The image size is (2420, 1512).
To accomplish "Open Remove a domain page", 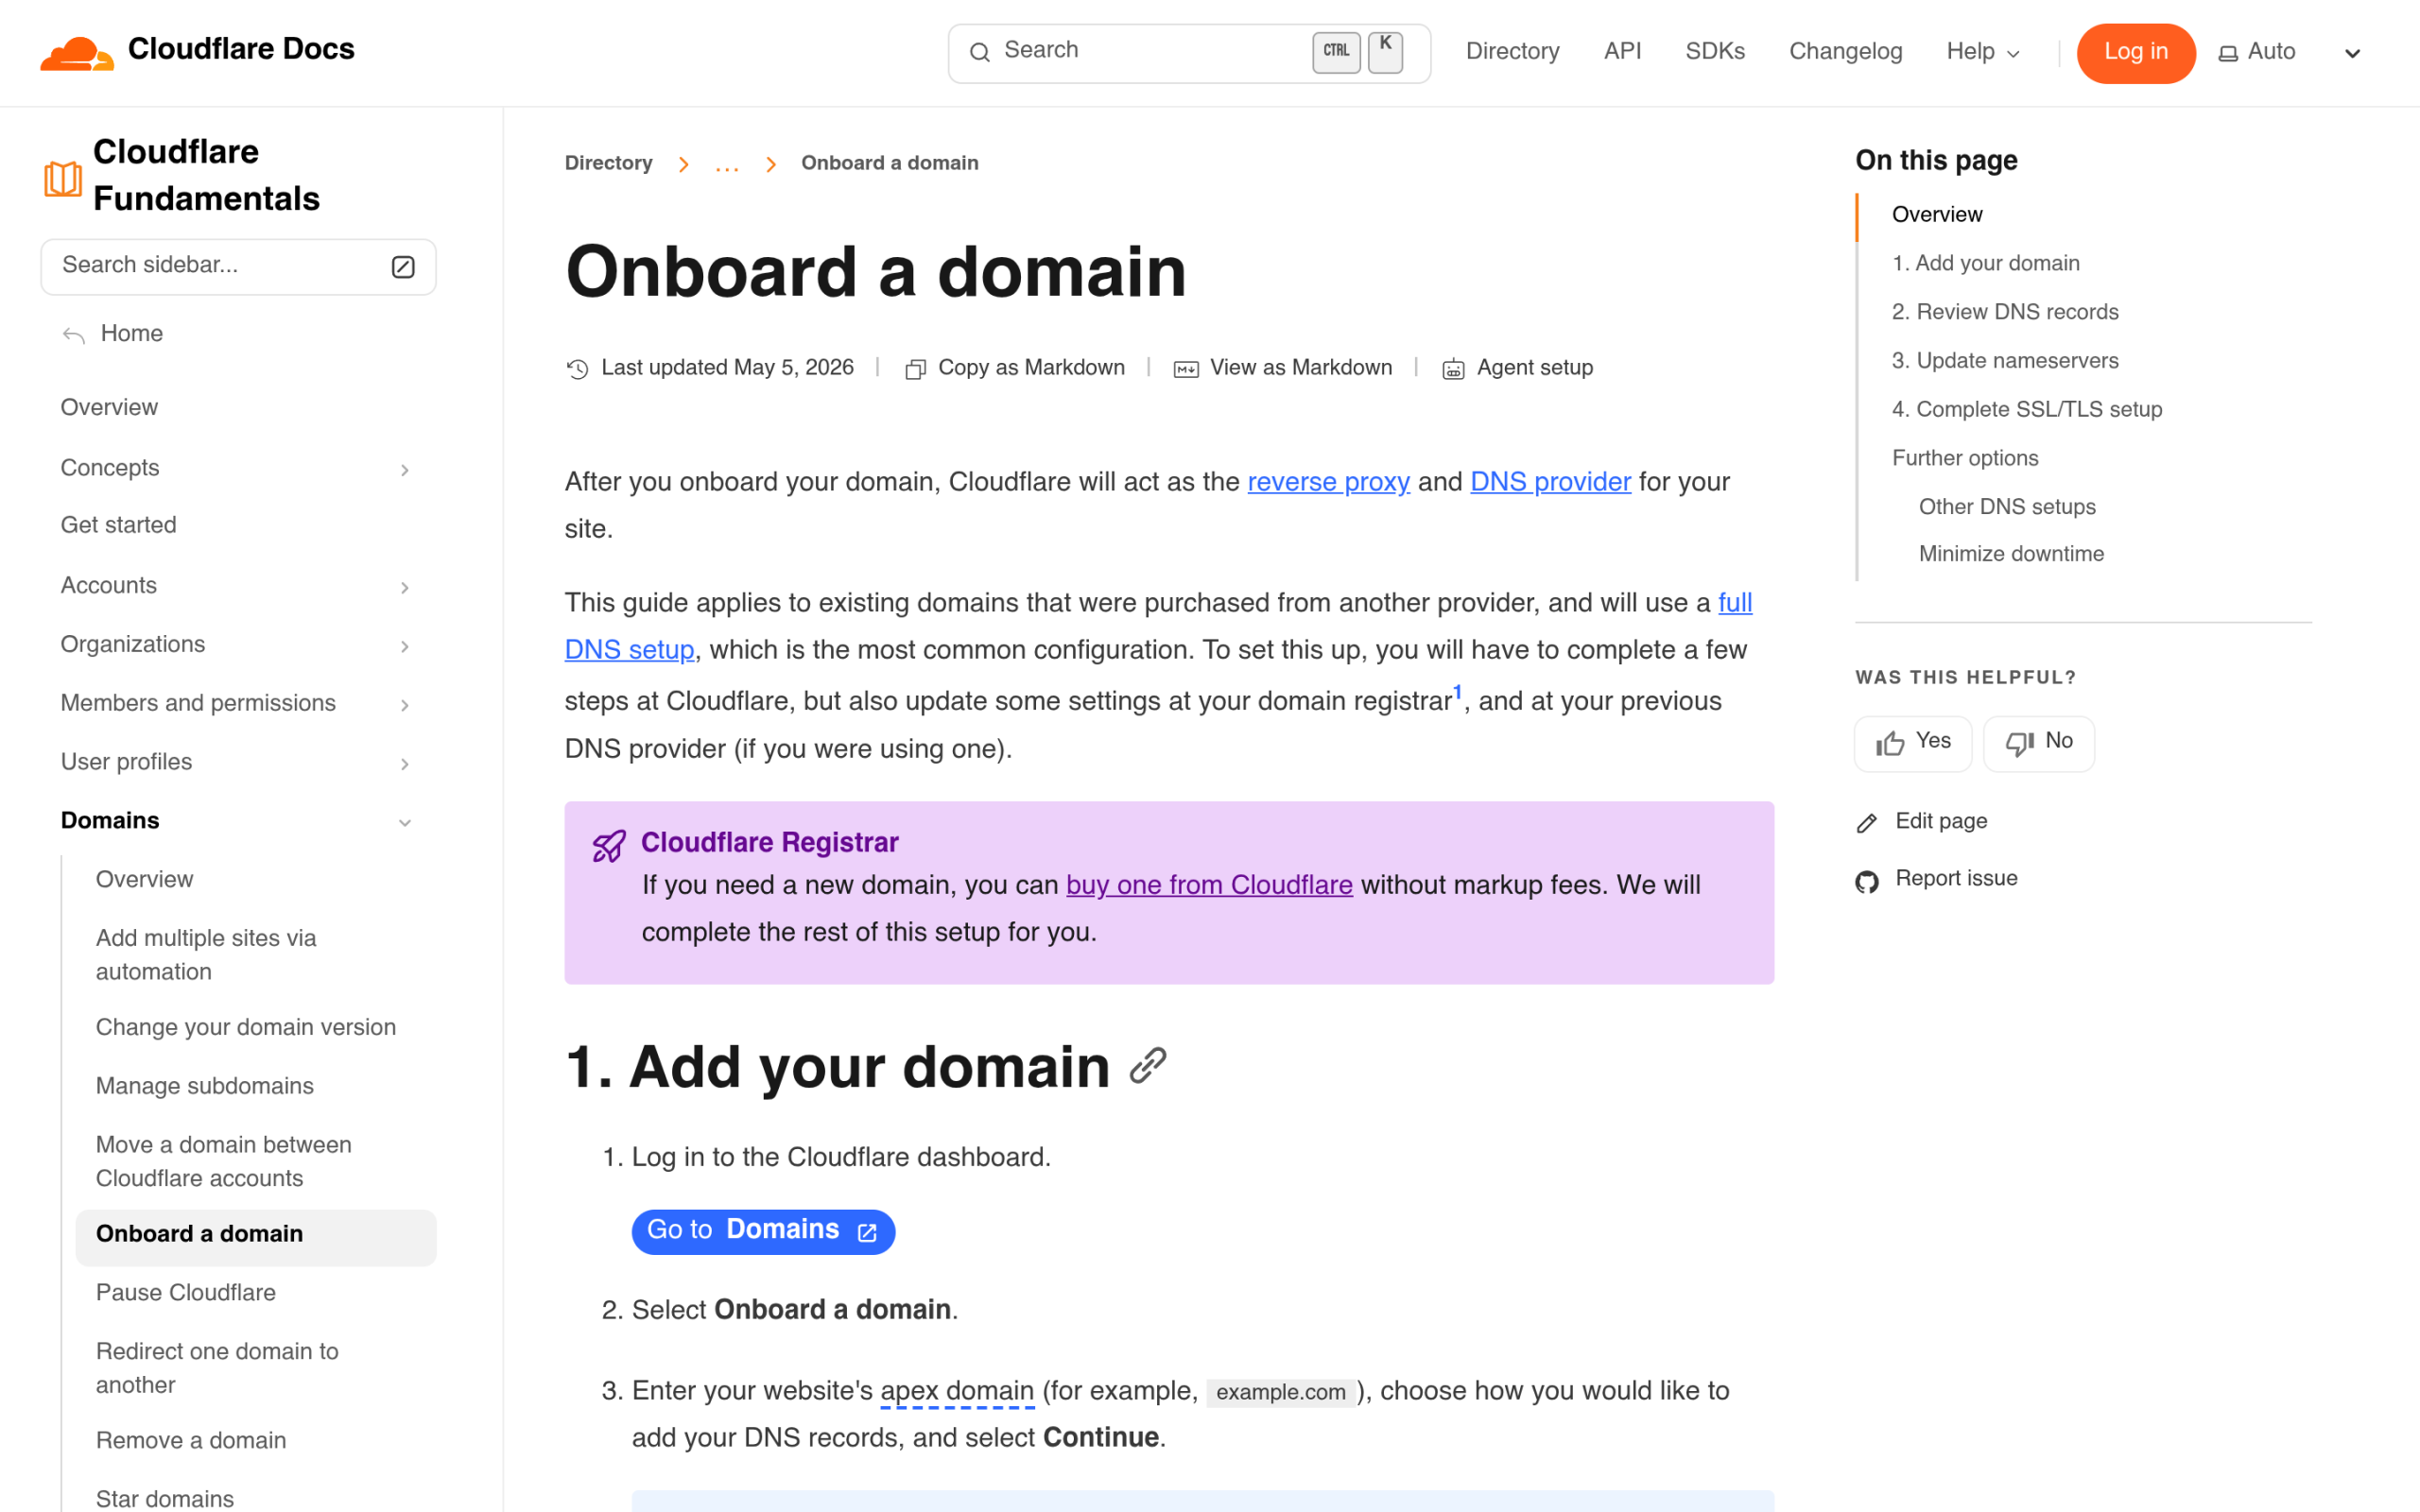I will pos(191,1441).
